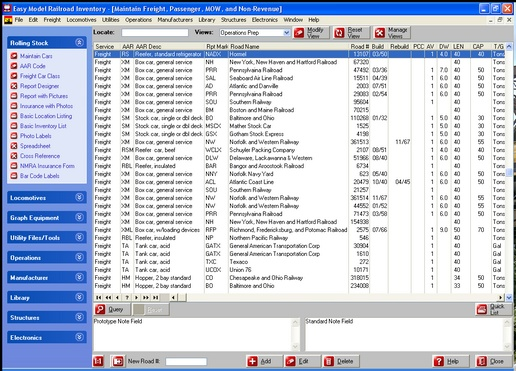
Task: Go to previous record navigator arrow
Action: [x=117, y=298]
